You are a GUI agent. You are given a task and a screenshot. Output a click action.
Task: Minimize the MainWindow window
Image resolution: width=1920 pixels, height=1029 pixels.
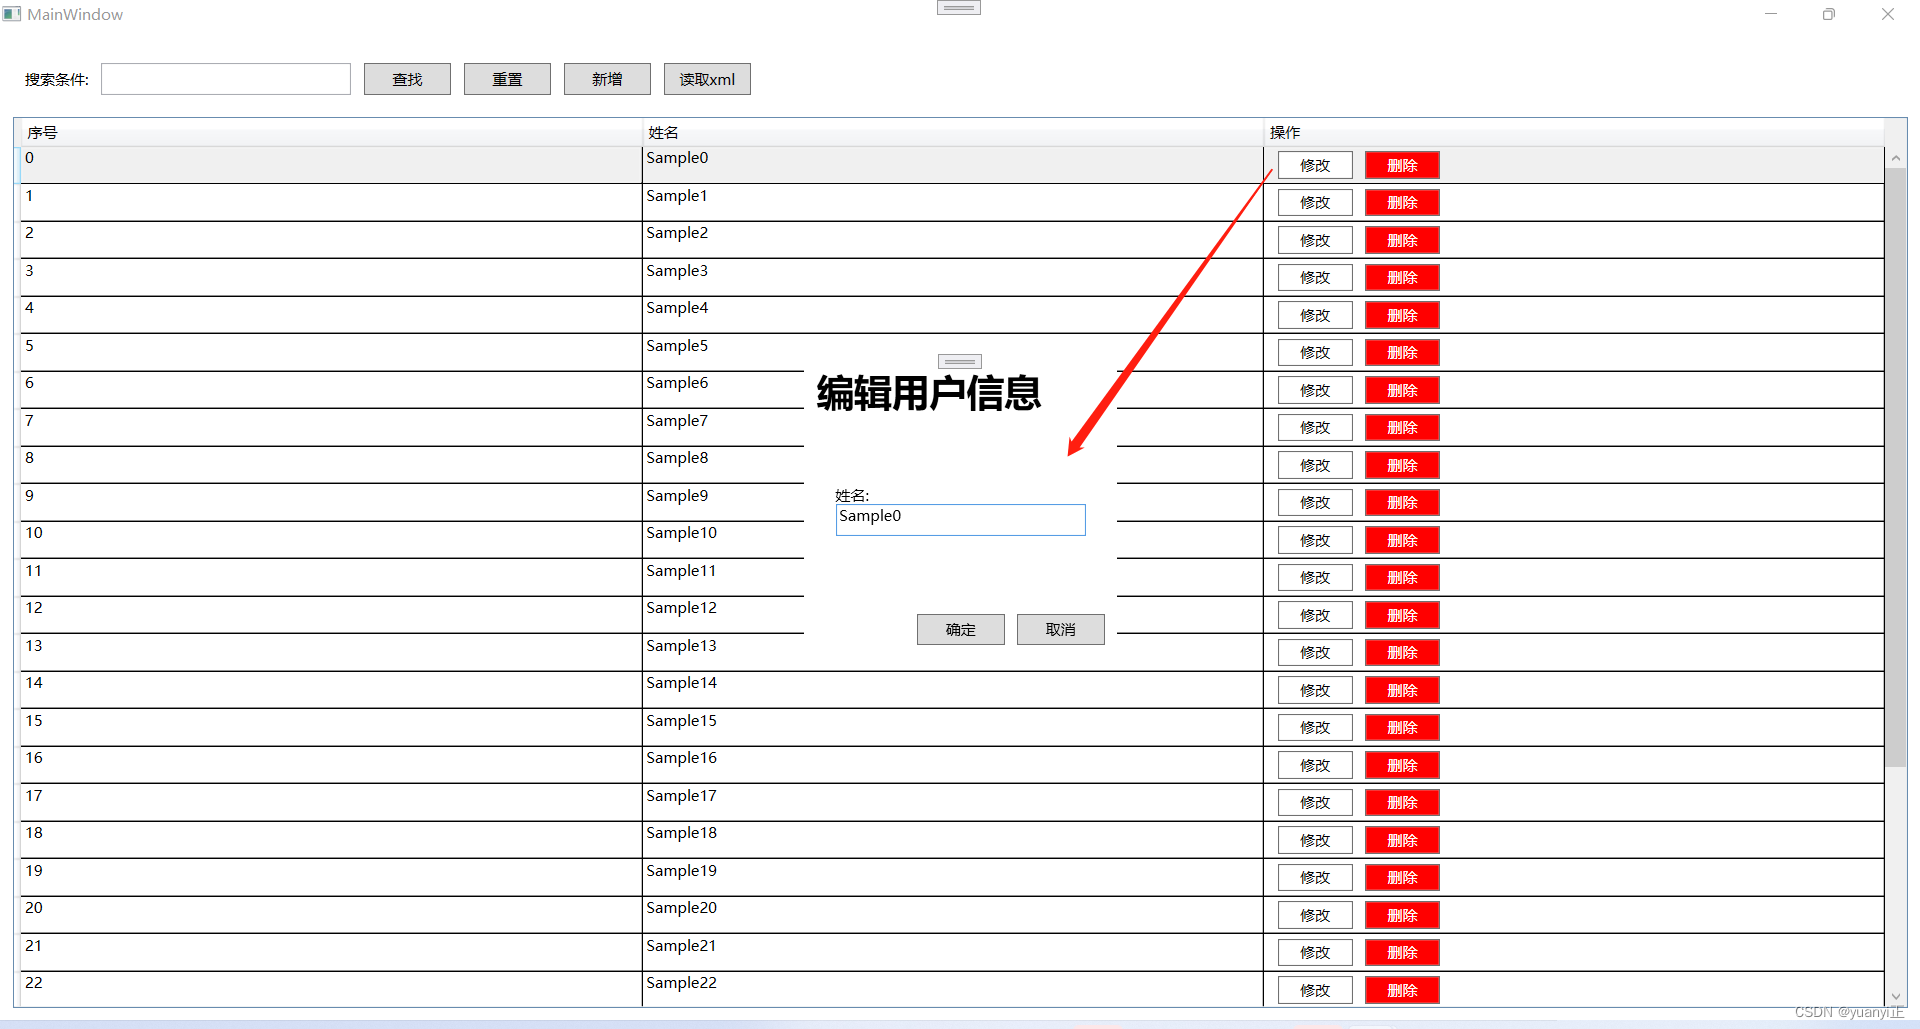click(x=1771, y=14)
